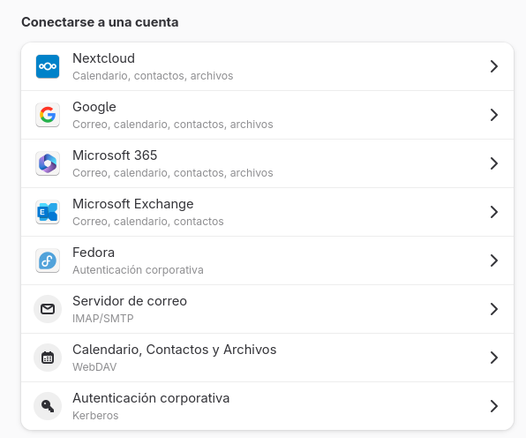Image resolution: width=526 pixels, height=438 pixels.
Task: Click the 'Conectarse a una cuenta' heading
Action: coord(100,22)
